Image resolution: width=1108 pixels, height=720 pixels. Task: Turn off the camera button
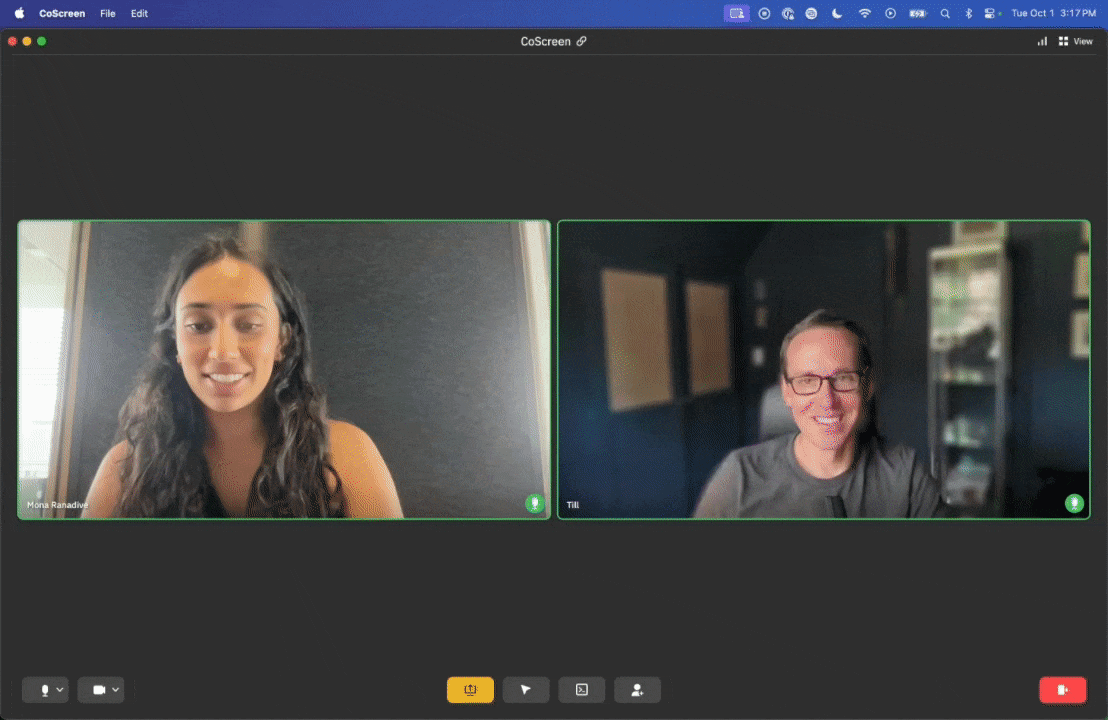tap(99, 690)
